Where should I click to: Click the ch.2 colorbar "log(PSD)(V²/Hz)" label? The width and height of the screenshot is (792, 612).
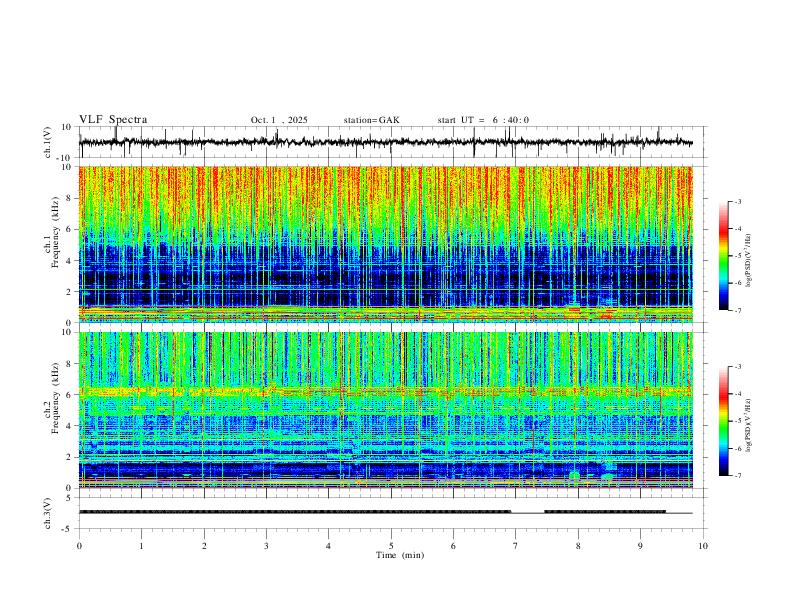coord(748,425)
